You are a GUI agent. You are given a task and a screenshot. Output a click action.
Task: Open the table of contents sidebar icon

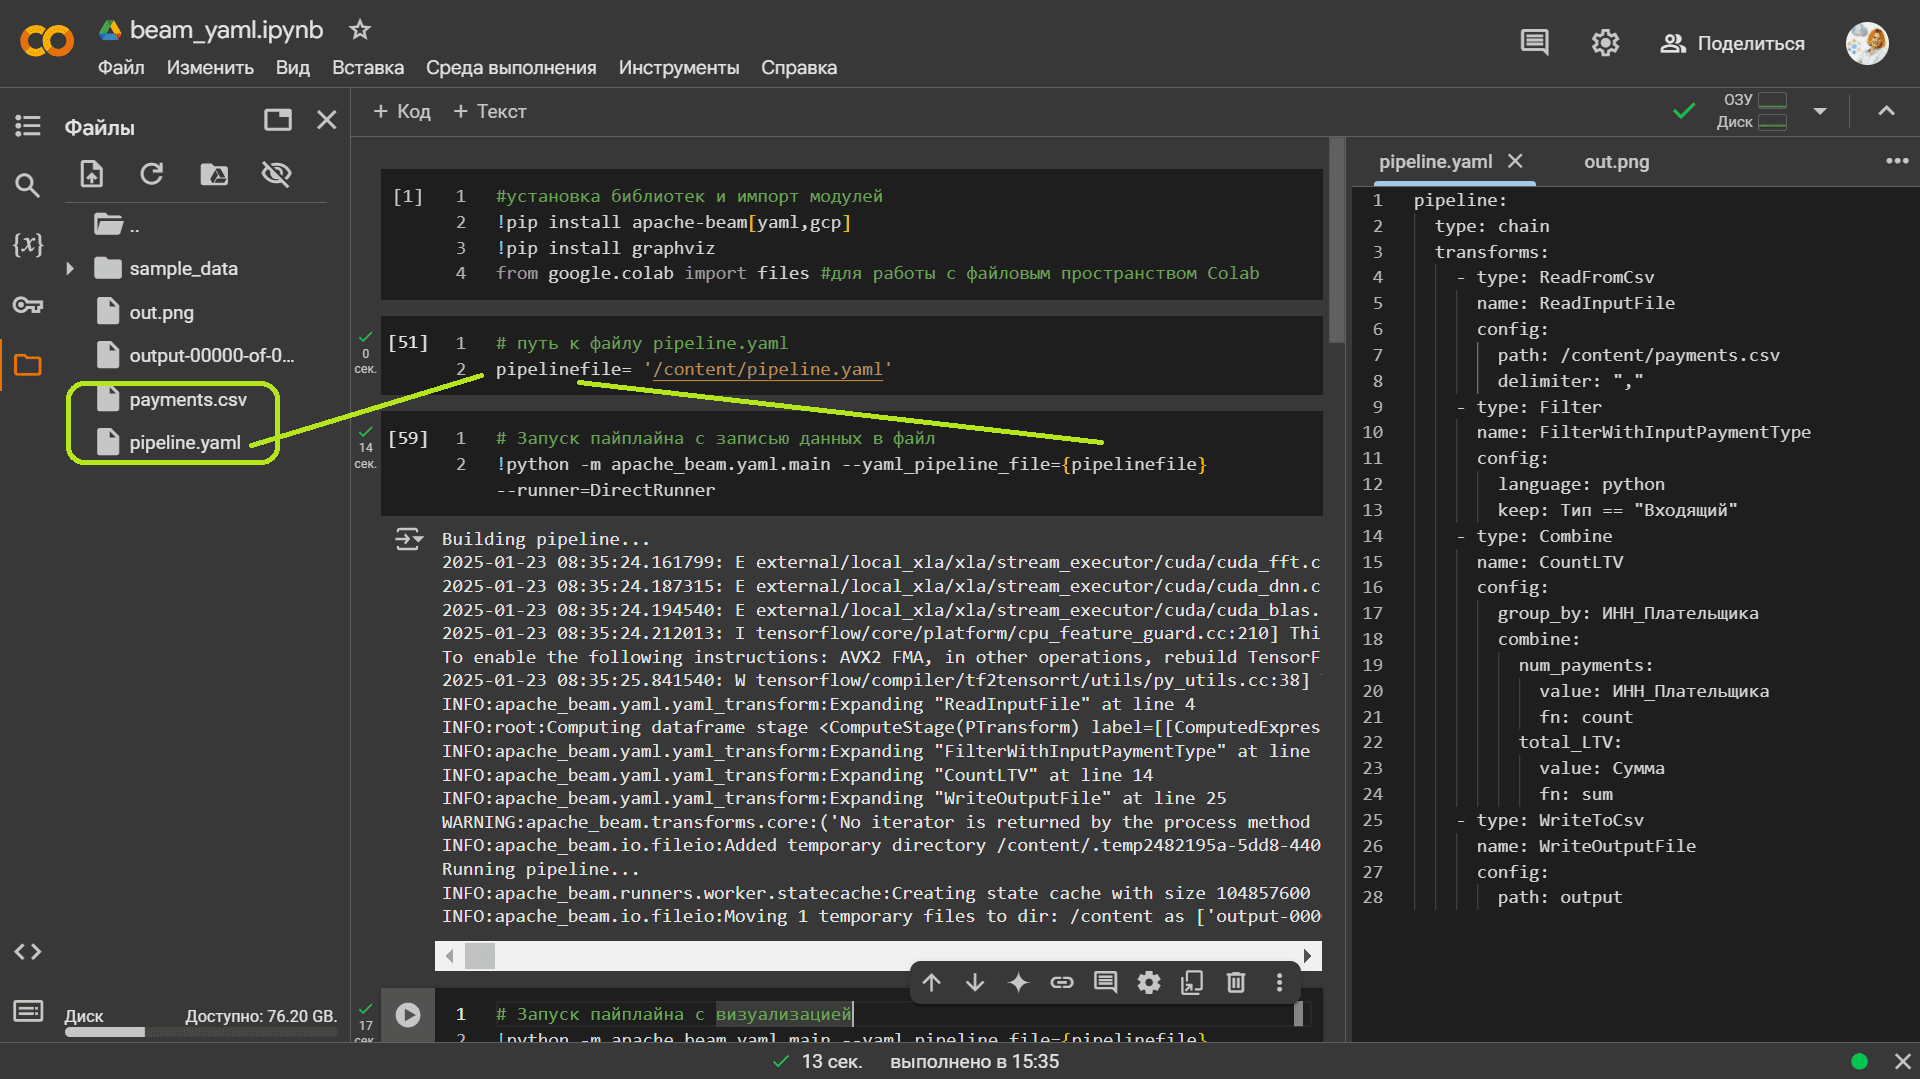pos(27,126)
